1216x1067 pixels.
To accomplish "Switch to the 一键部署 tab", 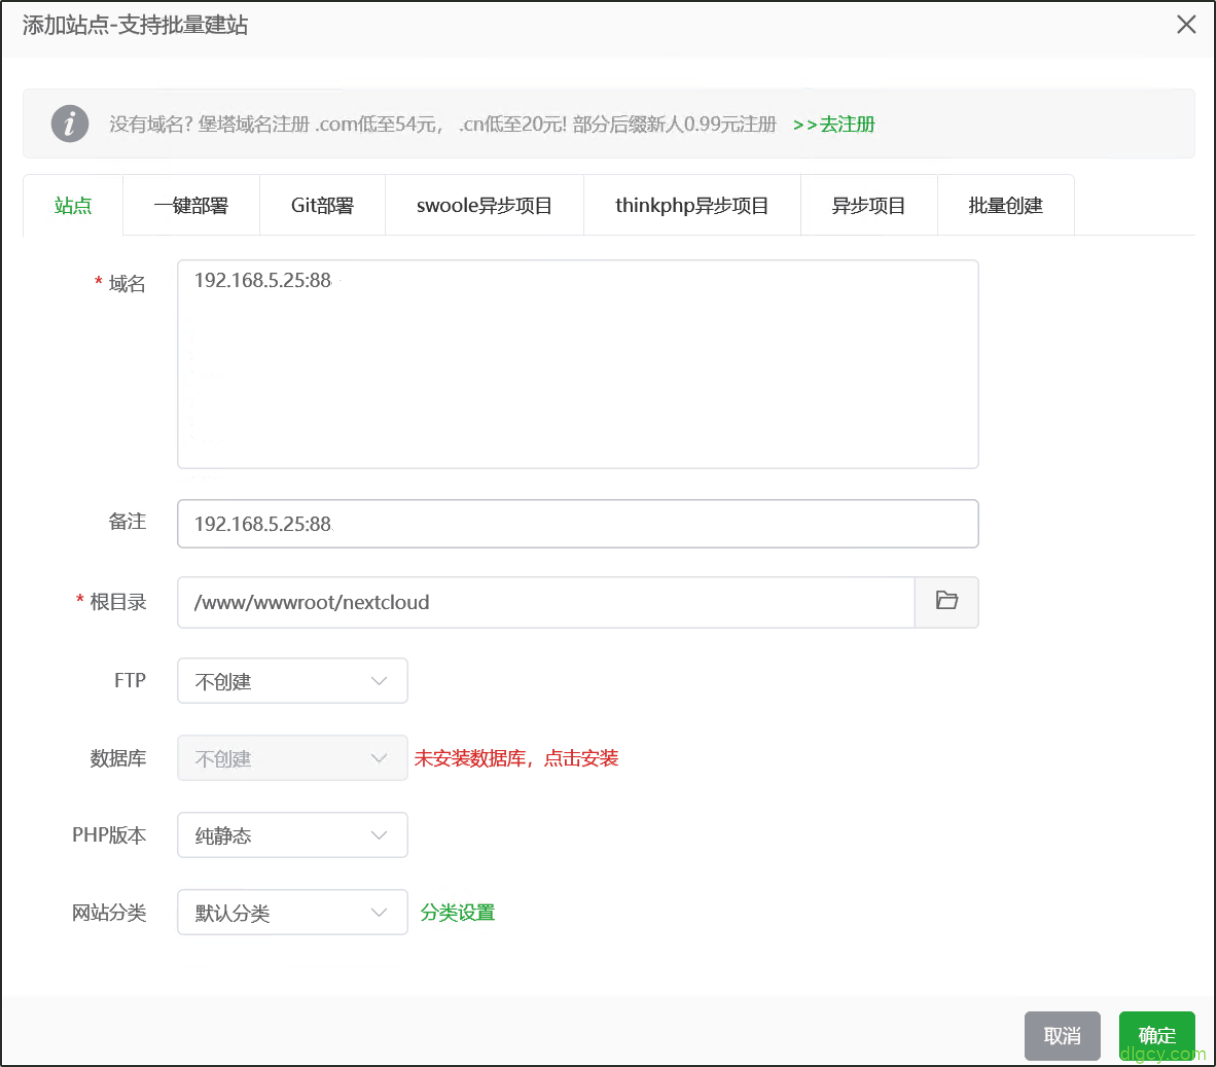I will (191, 205).
